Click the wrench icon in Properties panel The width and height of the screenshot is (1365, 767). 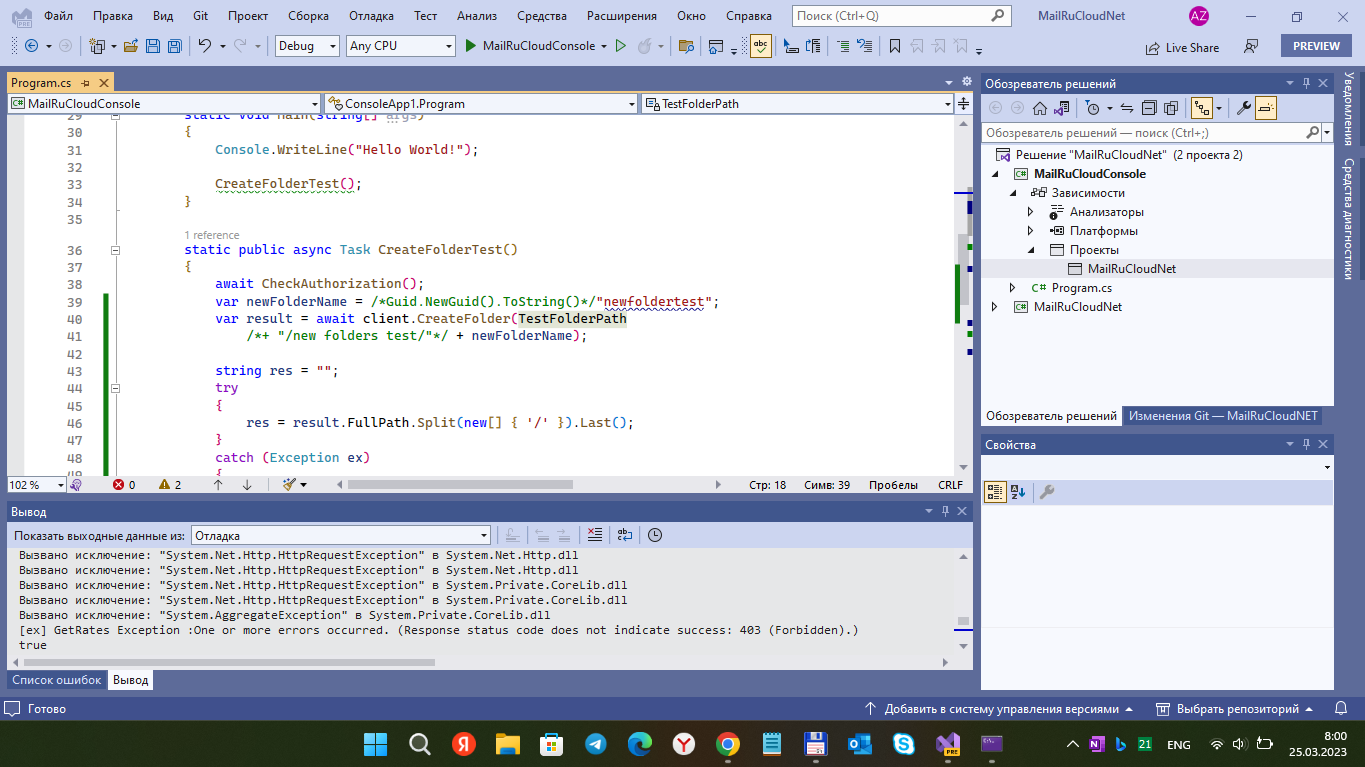pos(1047,492)
